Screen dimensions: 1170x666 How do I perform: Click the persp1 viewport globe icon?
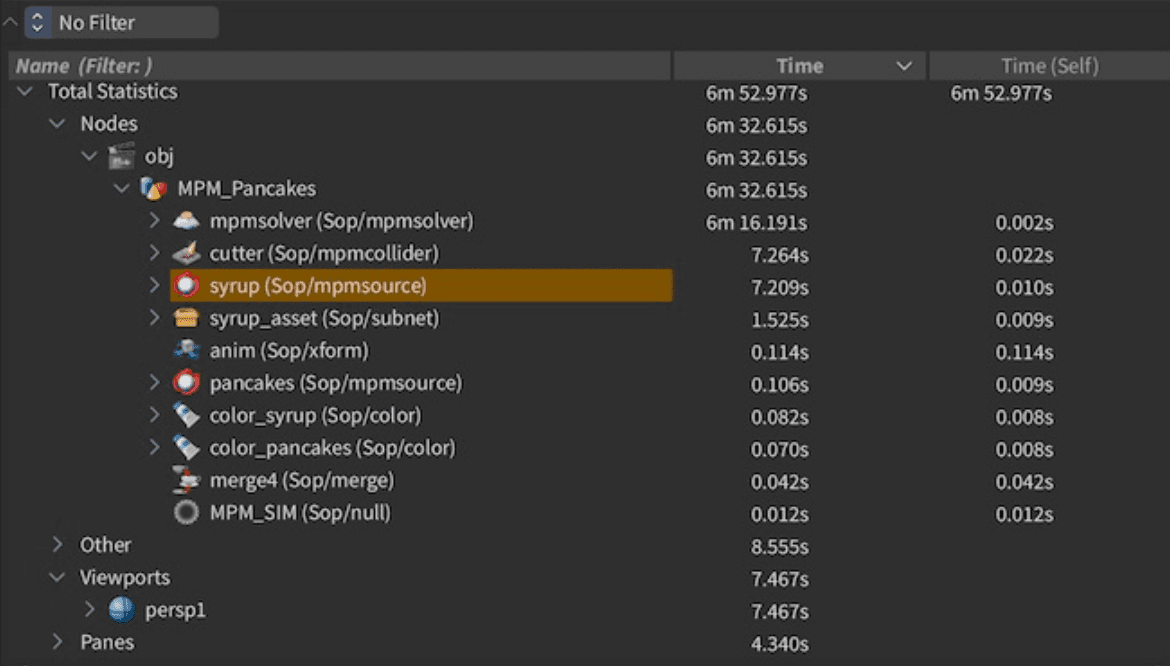tap(122, 610)
